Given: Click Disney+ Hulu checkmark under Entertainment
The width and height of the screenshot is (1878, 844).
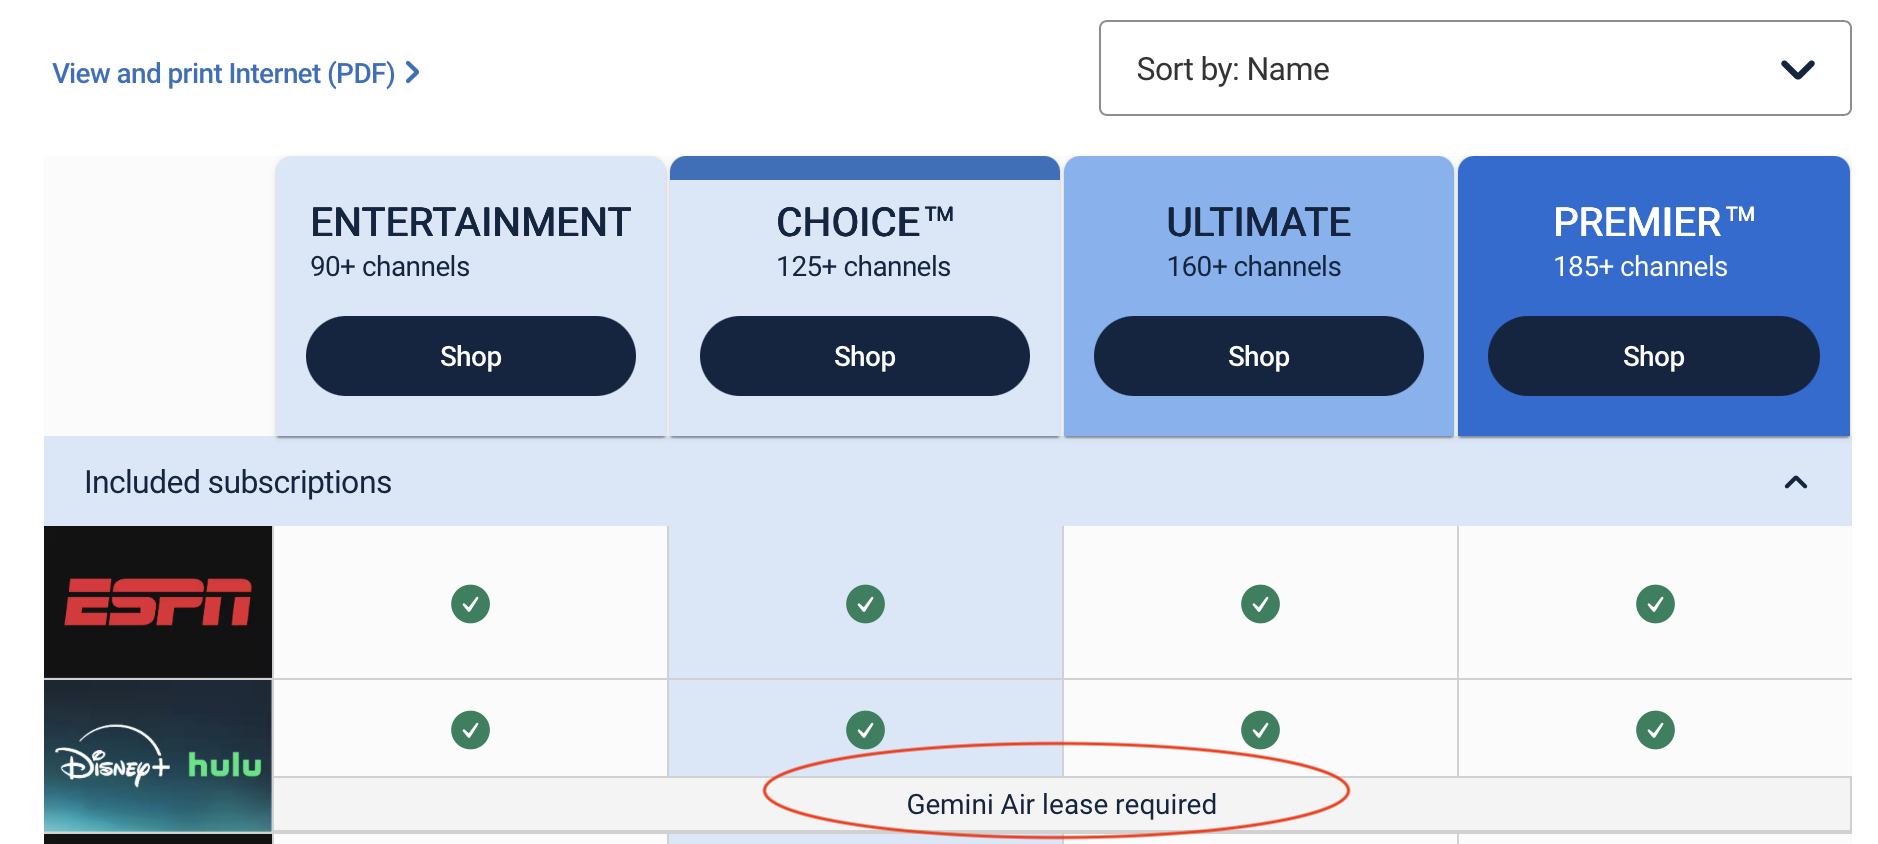Looking at the screenshot, I should [x=470, y=730].
